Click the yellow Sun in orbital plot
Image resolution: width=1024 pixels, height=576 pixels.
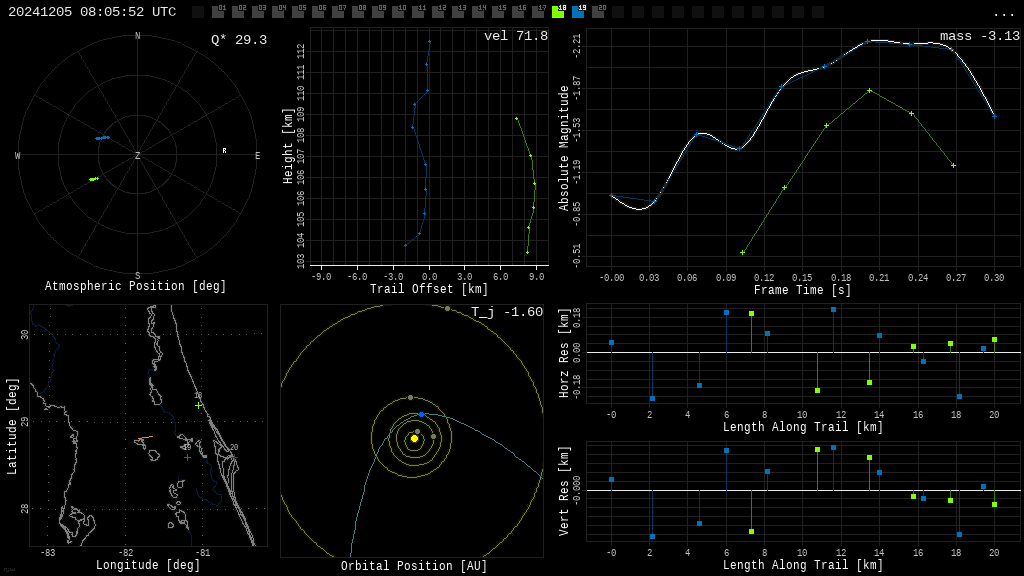[x=414, y=439]
